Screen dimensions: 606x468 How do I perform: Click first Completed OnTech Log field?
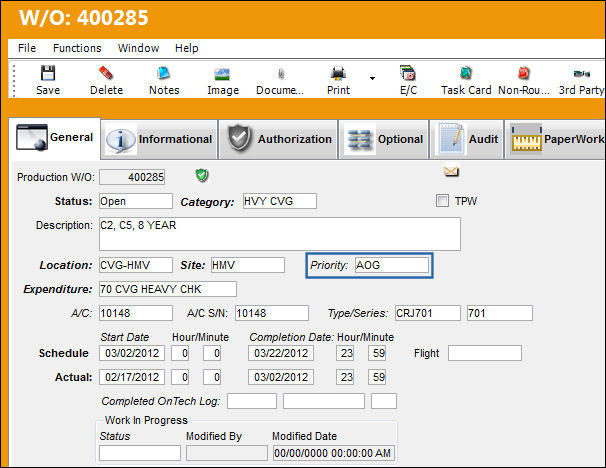click(252, 401)
